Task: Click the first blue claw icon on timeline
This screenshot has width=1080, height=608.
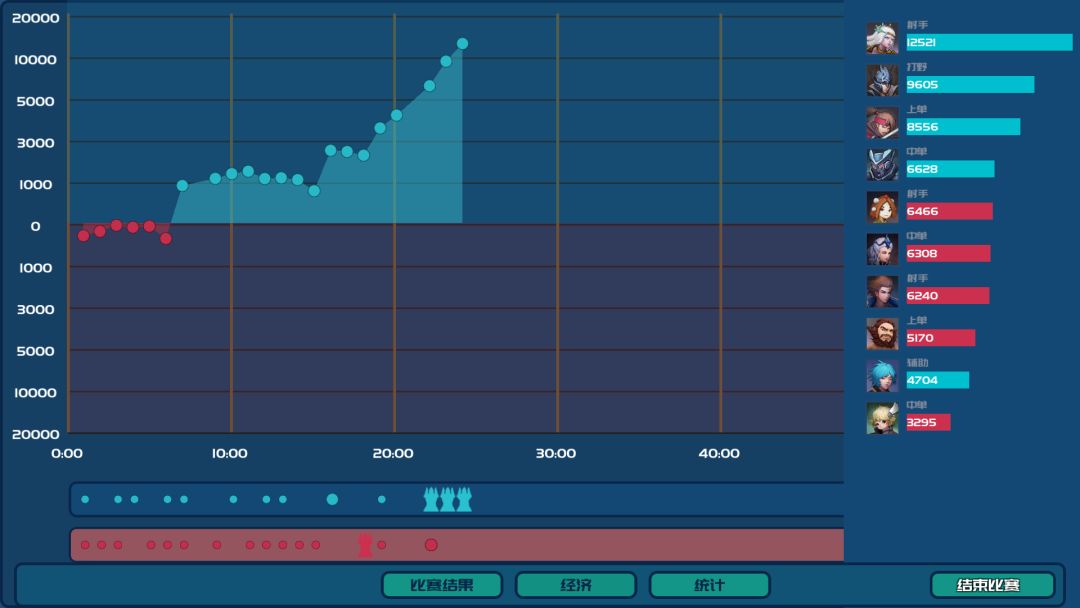Action: pos(431,499)
